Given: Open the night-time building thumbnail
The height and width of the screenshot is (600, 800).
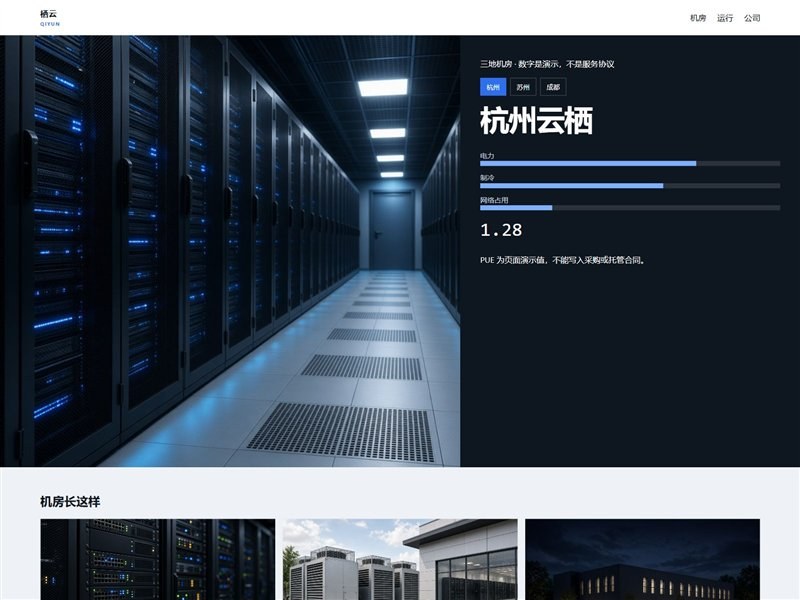Looking at the screenshot, I should pos(642,560).
